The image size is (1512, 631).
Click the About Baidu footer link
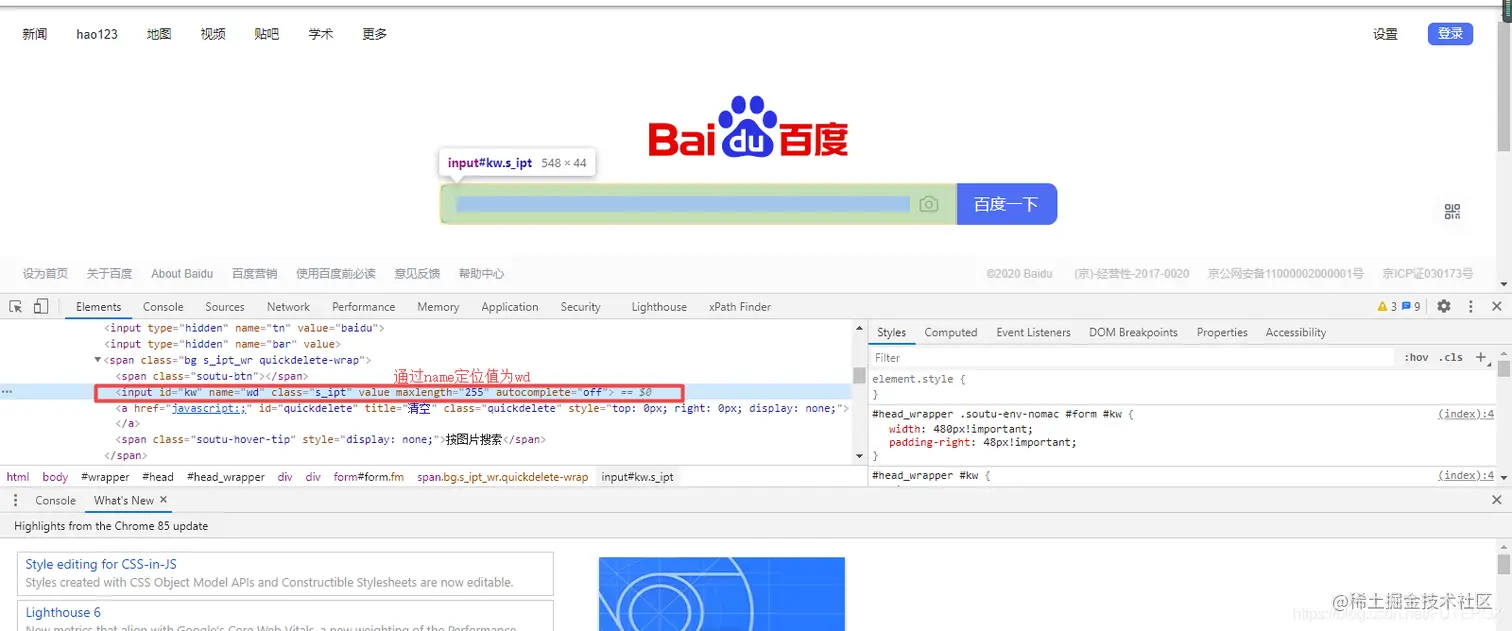(x=182, y=273)
